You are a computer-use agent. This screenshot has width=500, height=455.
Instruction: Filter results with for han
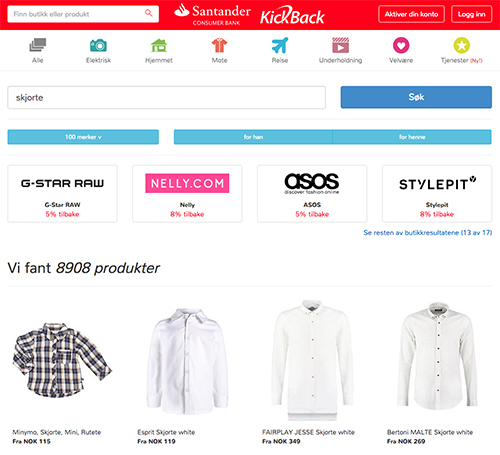[x=253, y=137]
